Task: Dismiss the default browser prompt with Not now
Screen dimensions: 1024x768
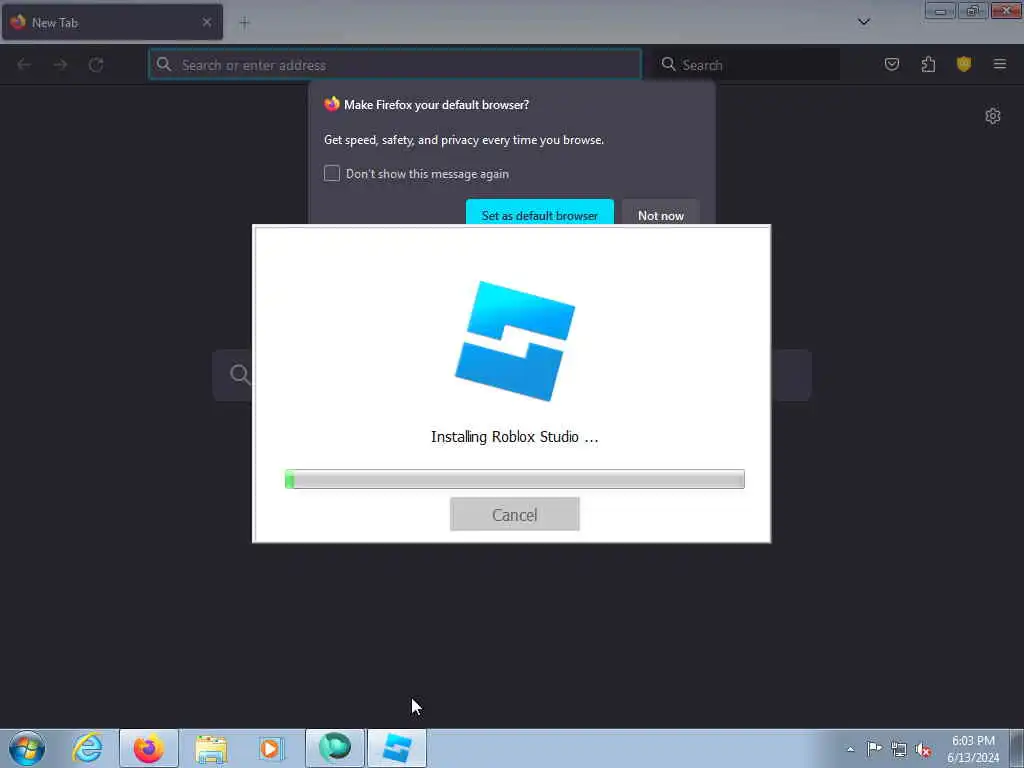Action: tap(661, 214)
